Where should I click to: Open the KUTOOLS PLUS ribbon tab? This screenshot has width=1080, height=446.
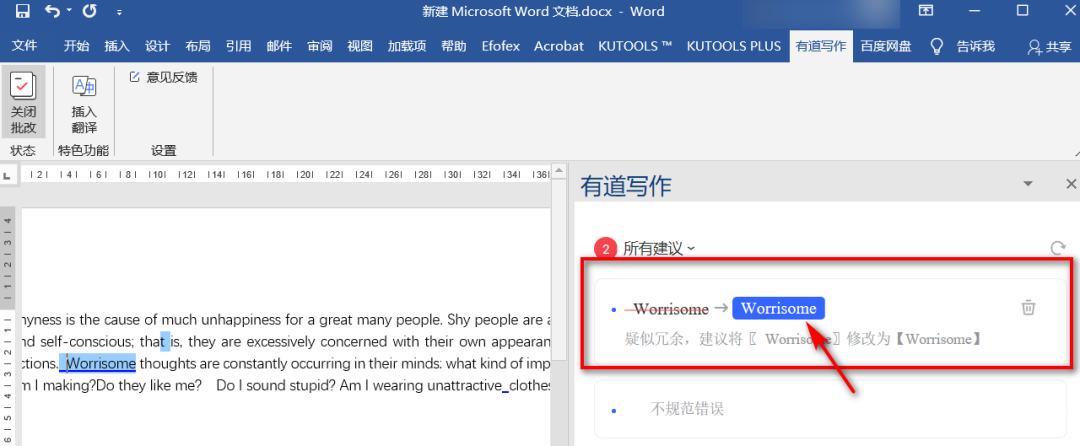[734, 46]
